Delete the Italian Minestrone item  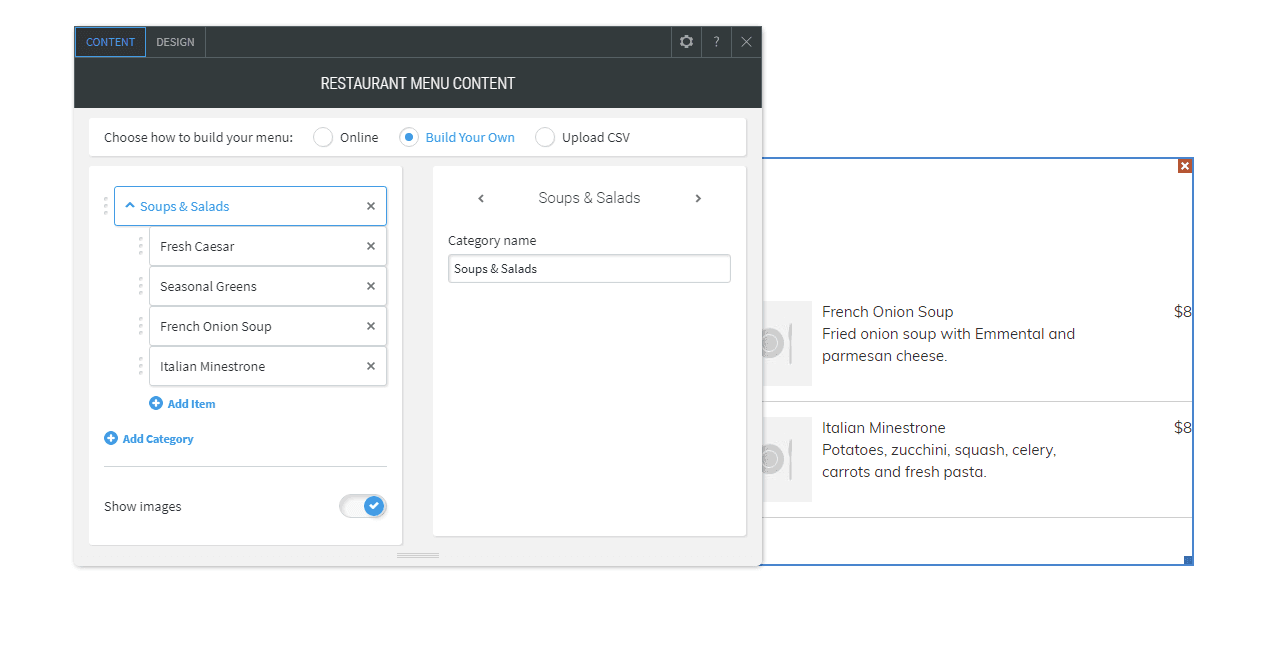371,366
